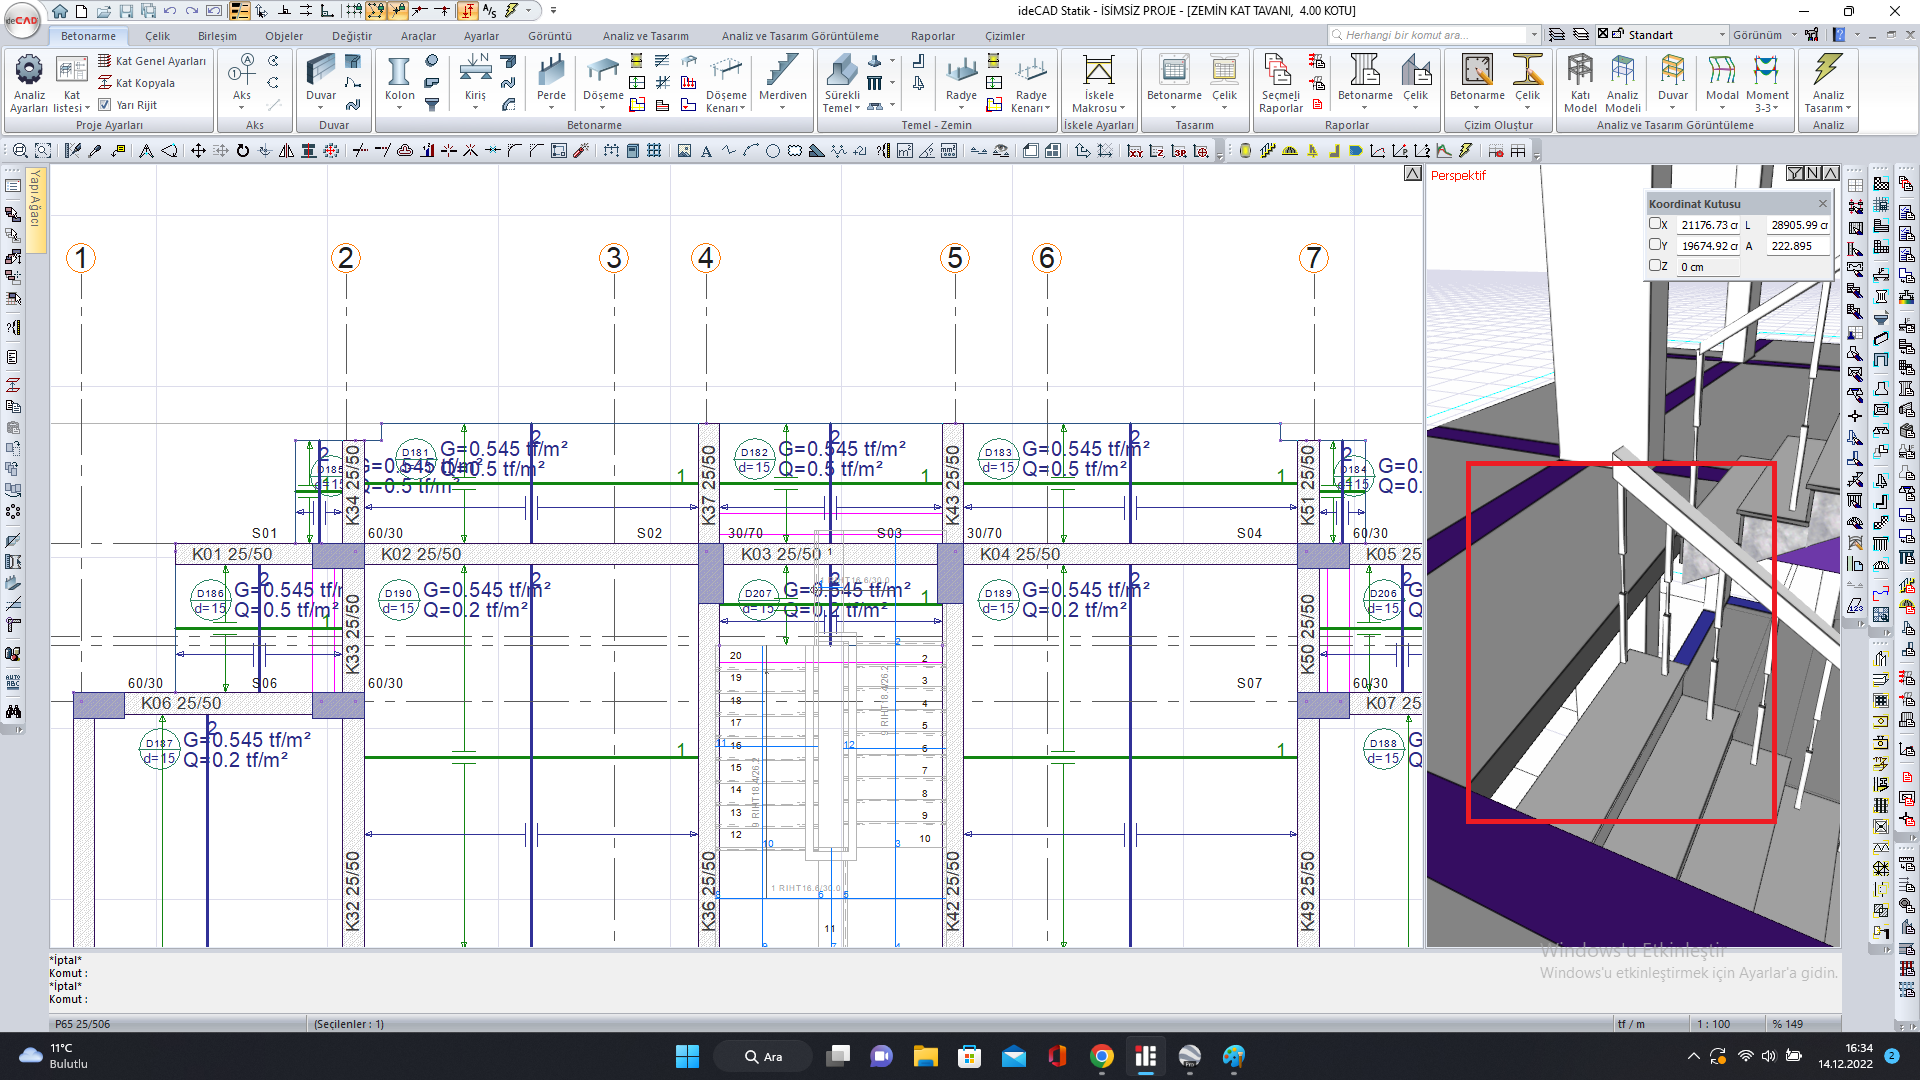Switch to the Objeler tab
The width and height of the screenshot is (1920, 1080).
[x=284, y=36]
